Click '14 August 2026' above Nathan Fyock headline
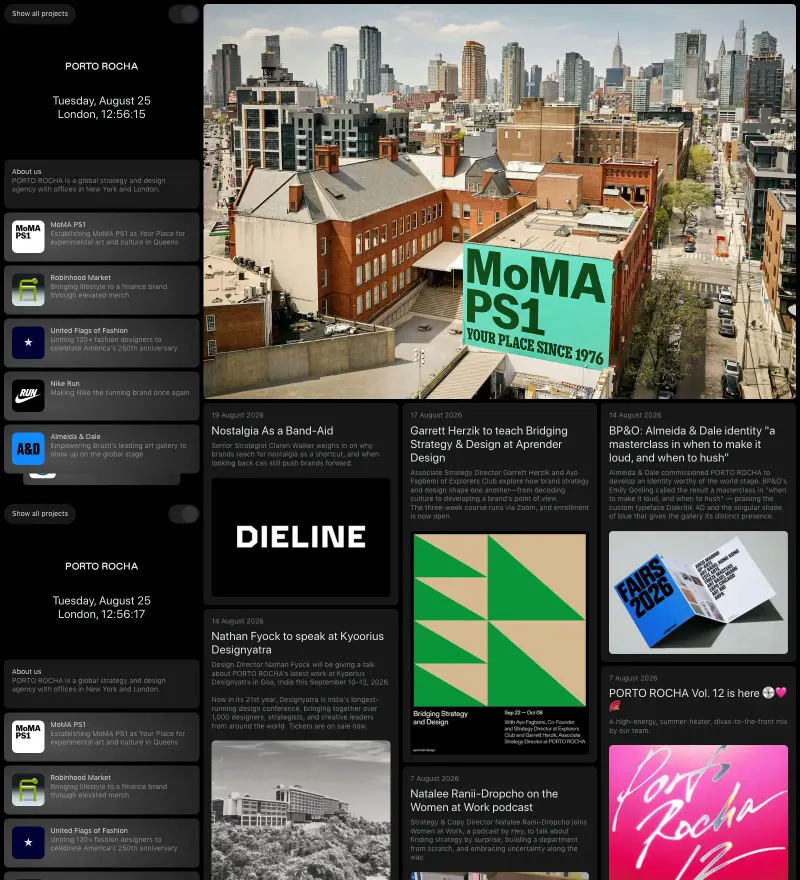 click(x=237, y=621)
